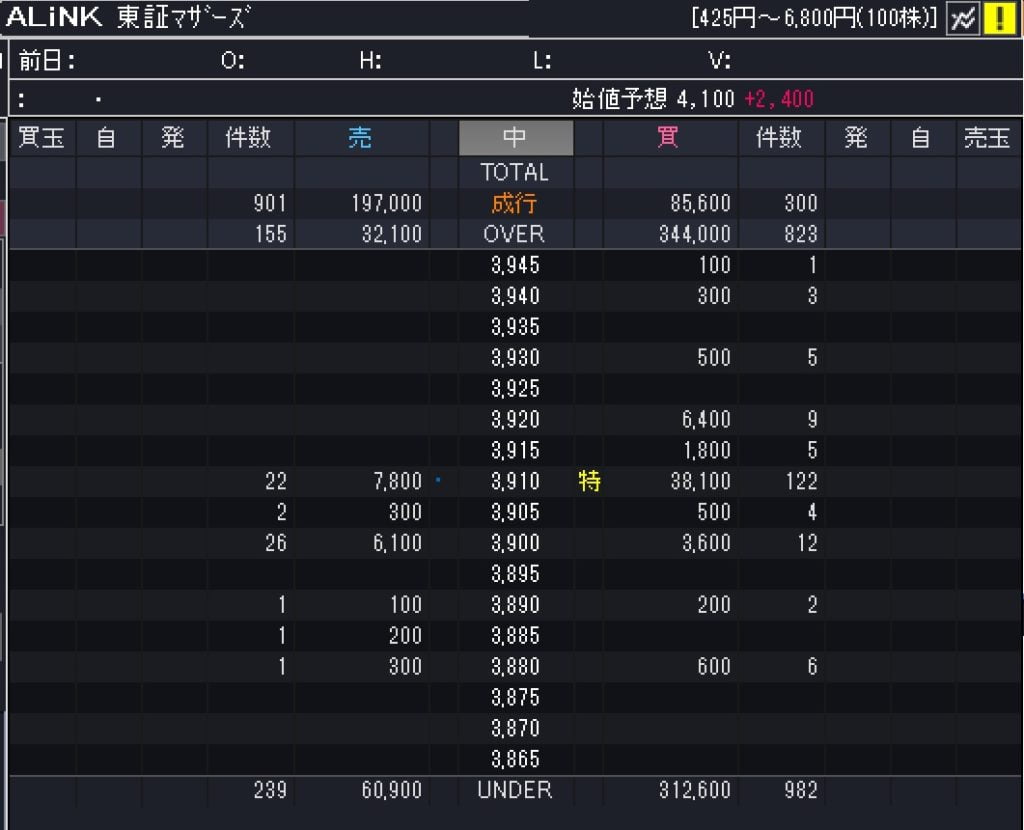Select the 3,900 price level
Viewport: 1024px width, 830px height.
tap(515, 543)
